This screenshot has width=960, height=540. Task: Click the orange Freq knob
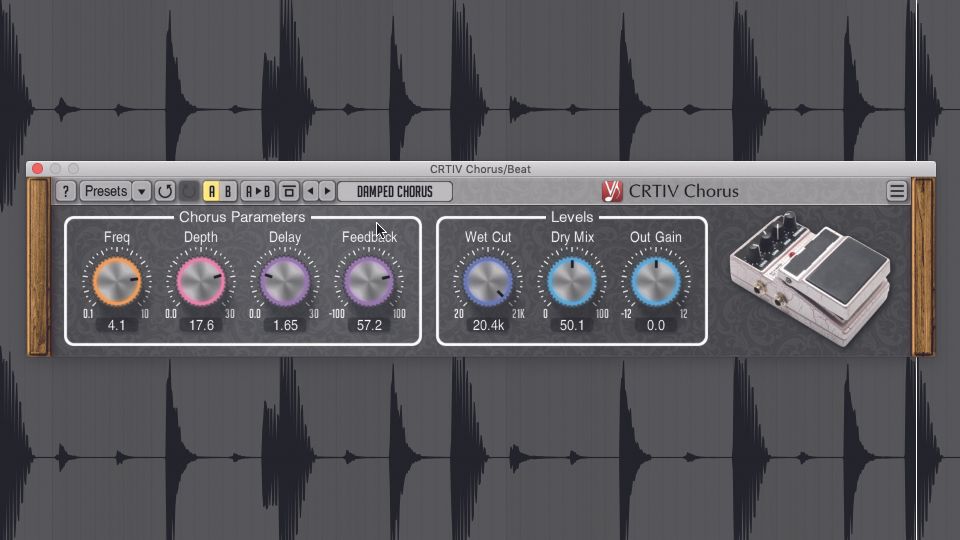(116, 280)
